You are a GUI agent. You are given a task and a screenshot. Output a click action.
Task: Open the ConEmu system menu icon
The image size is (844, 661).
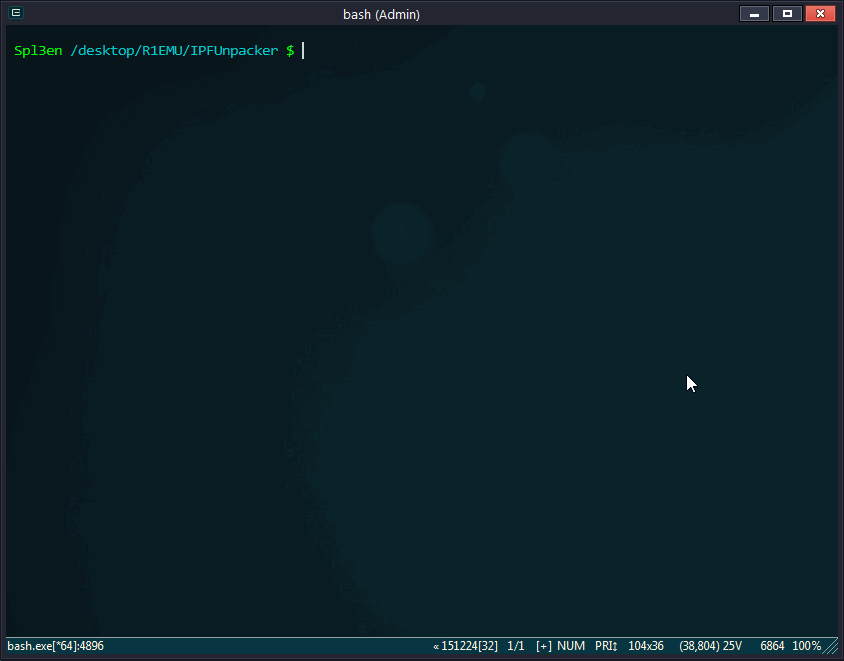click(16, 12)
